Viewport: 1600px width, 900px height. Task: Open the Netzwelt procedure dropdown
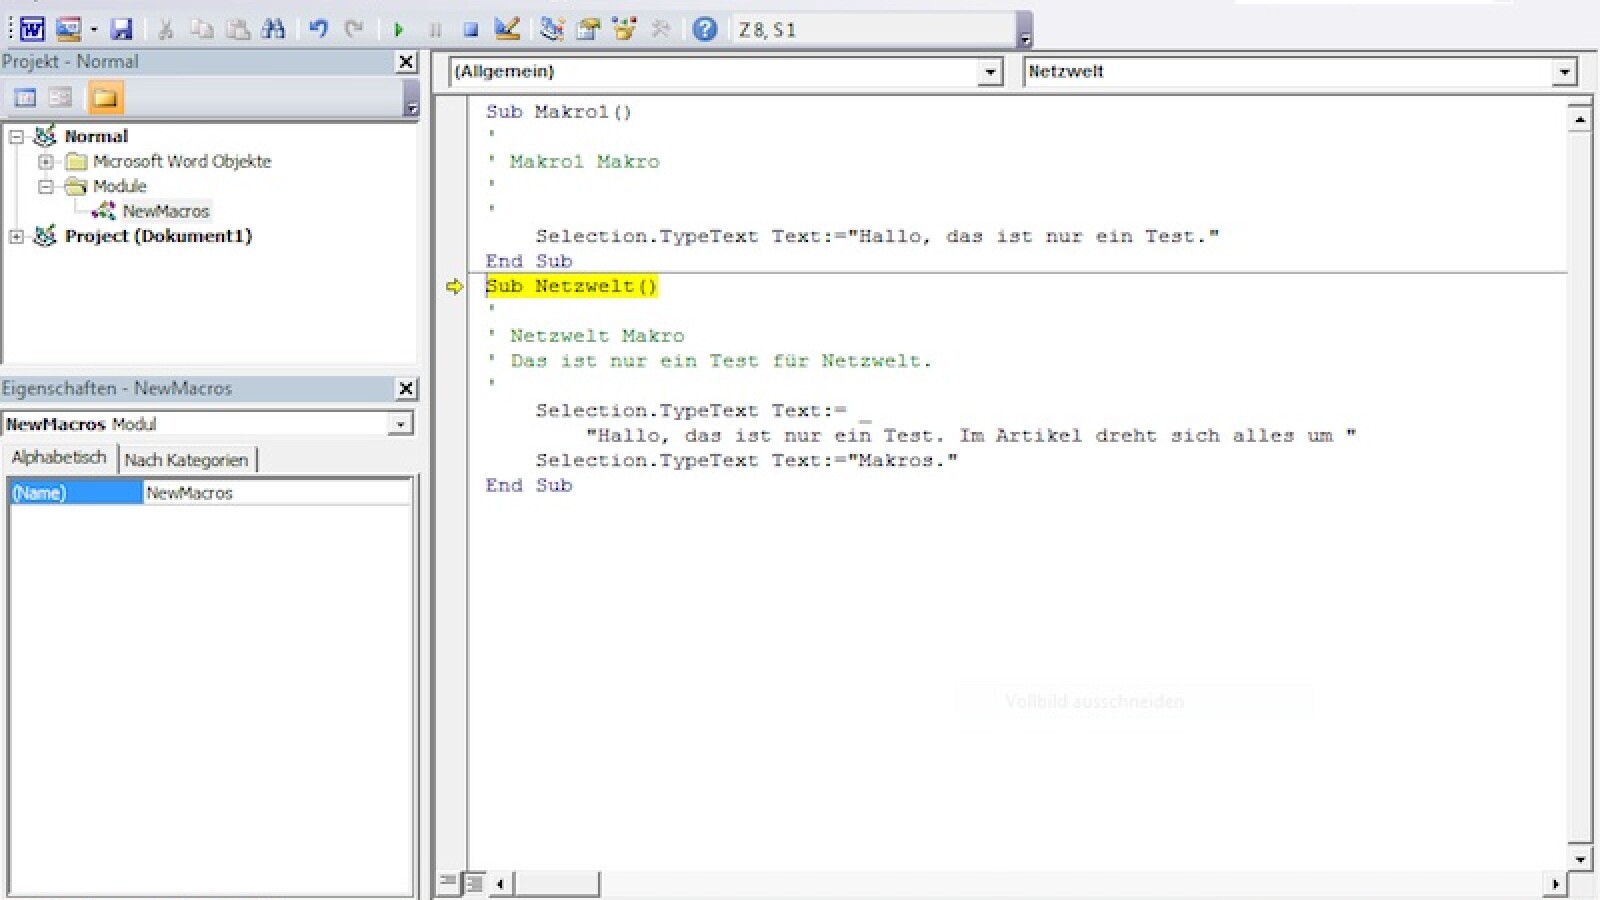[1564, 72]
